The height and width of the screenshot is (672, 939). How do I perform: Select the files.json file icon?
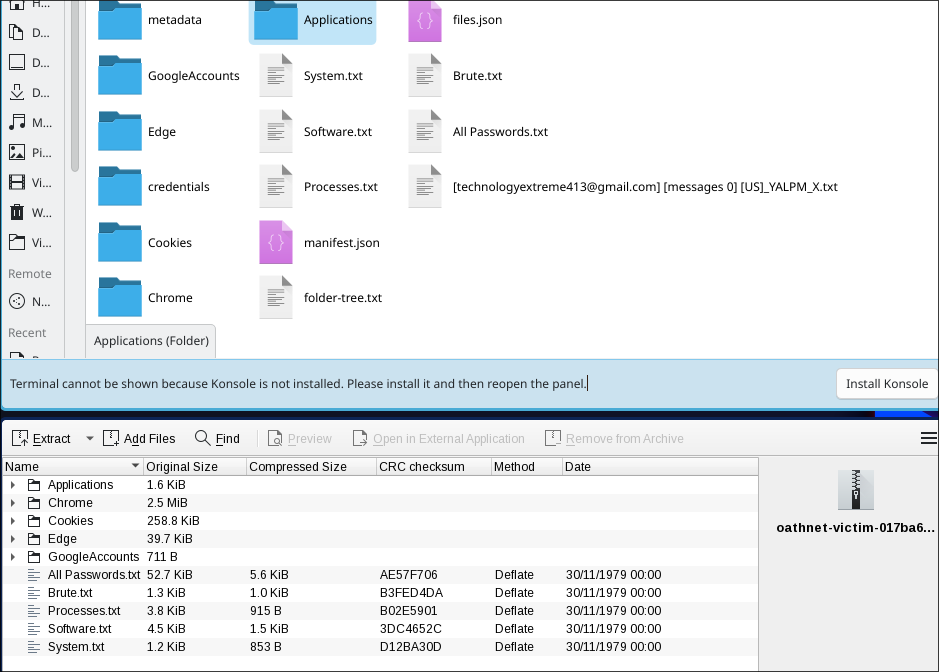[425, 21]
